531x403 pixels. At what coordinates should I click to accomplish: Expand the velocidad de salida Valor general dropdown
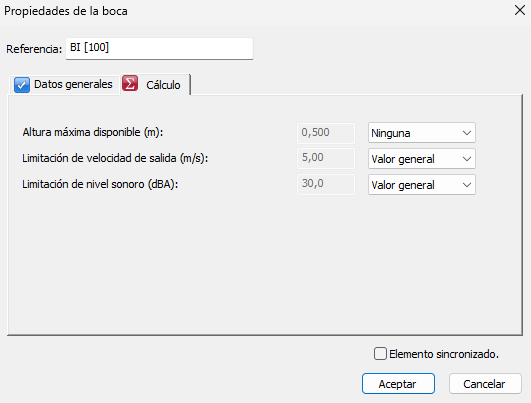point(422,159)
